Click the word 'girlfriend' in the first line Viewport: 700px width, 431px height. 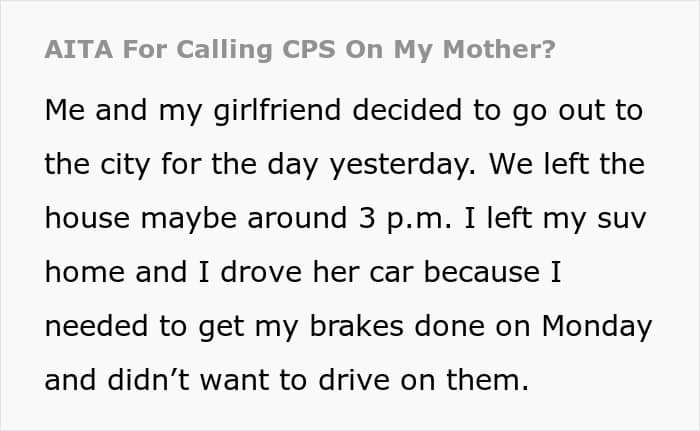click(277, 110)
